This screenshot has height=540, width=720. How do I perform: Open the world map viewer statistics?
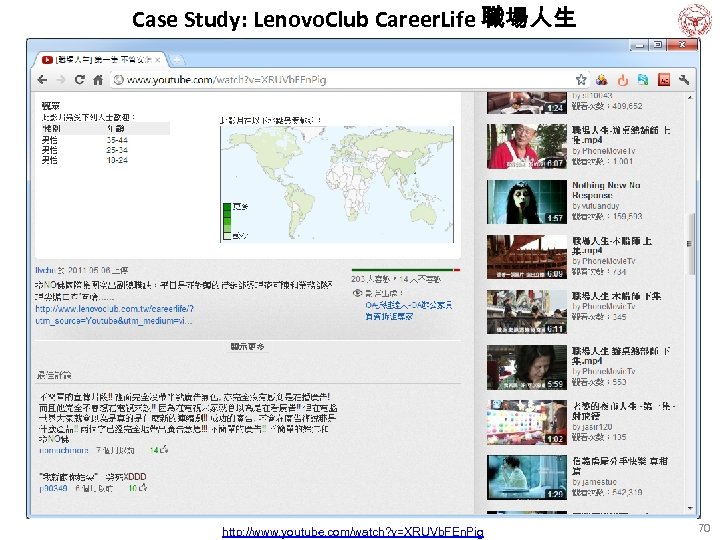coord(337,184)
